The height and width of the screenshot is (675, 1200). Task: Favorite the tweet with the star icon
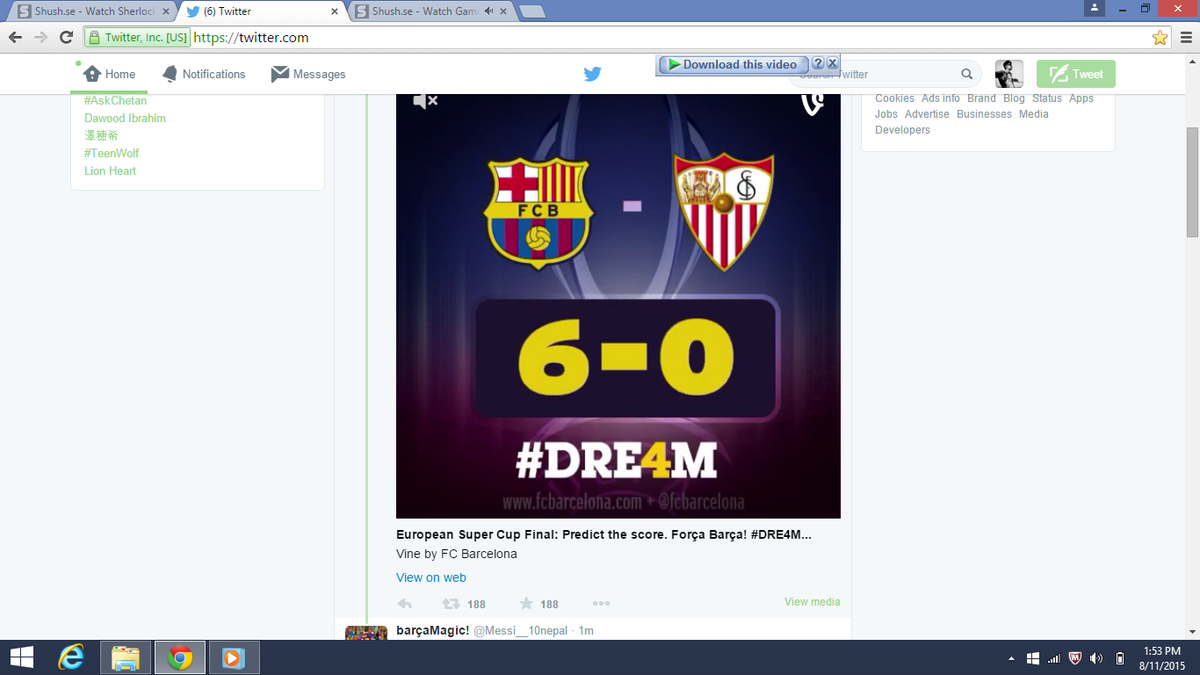526,604
